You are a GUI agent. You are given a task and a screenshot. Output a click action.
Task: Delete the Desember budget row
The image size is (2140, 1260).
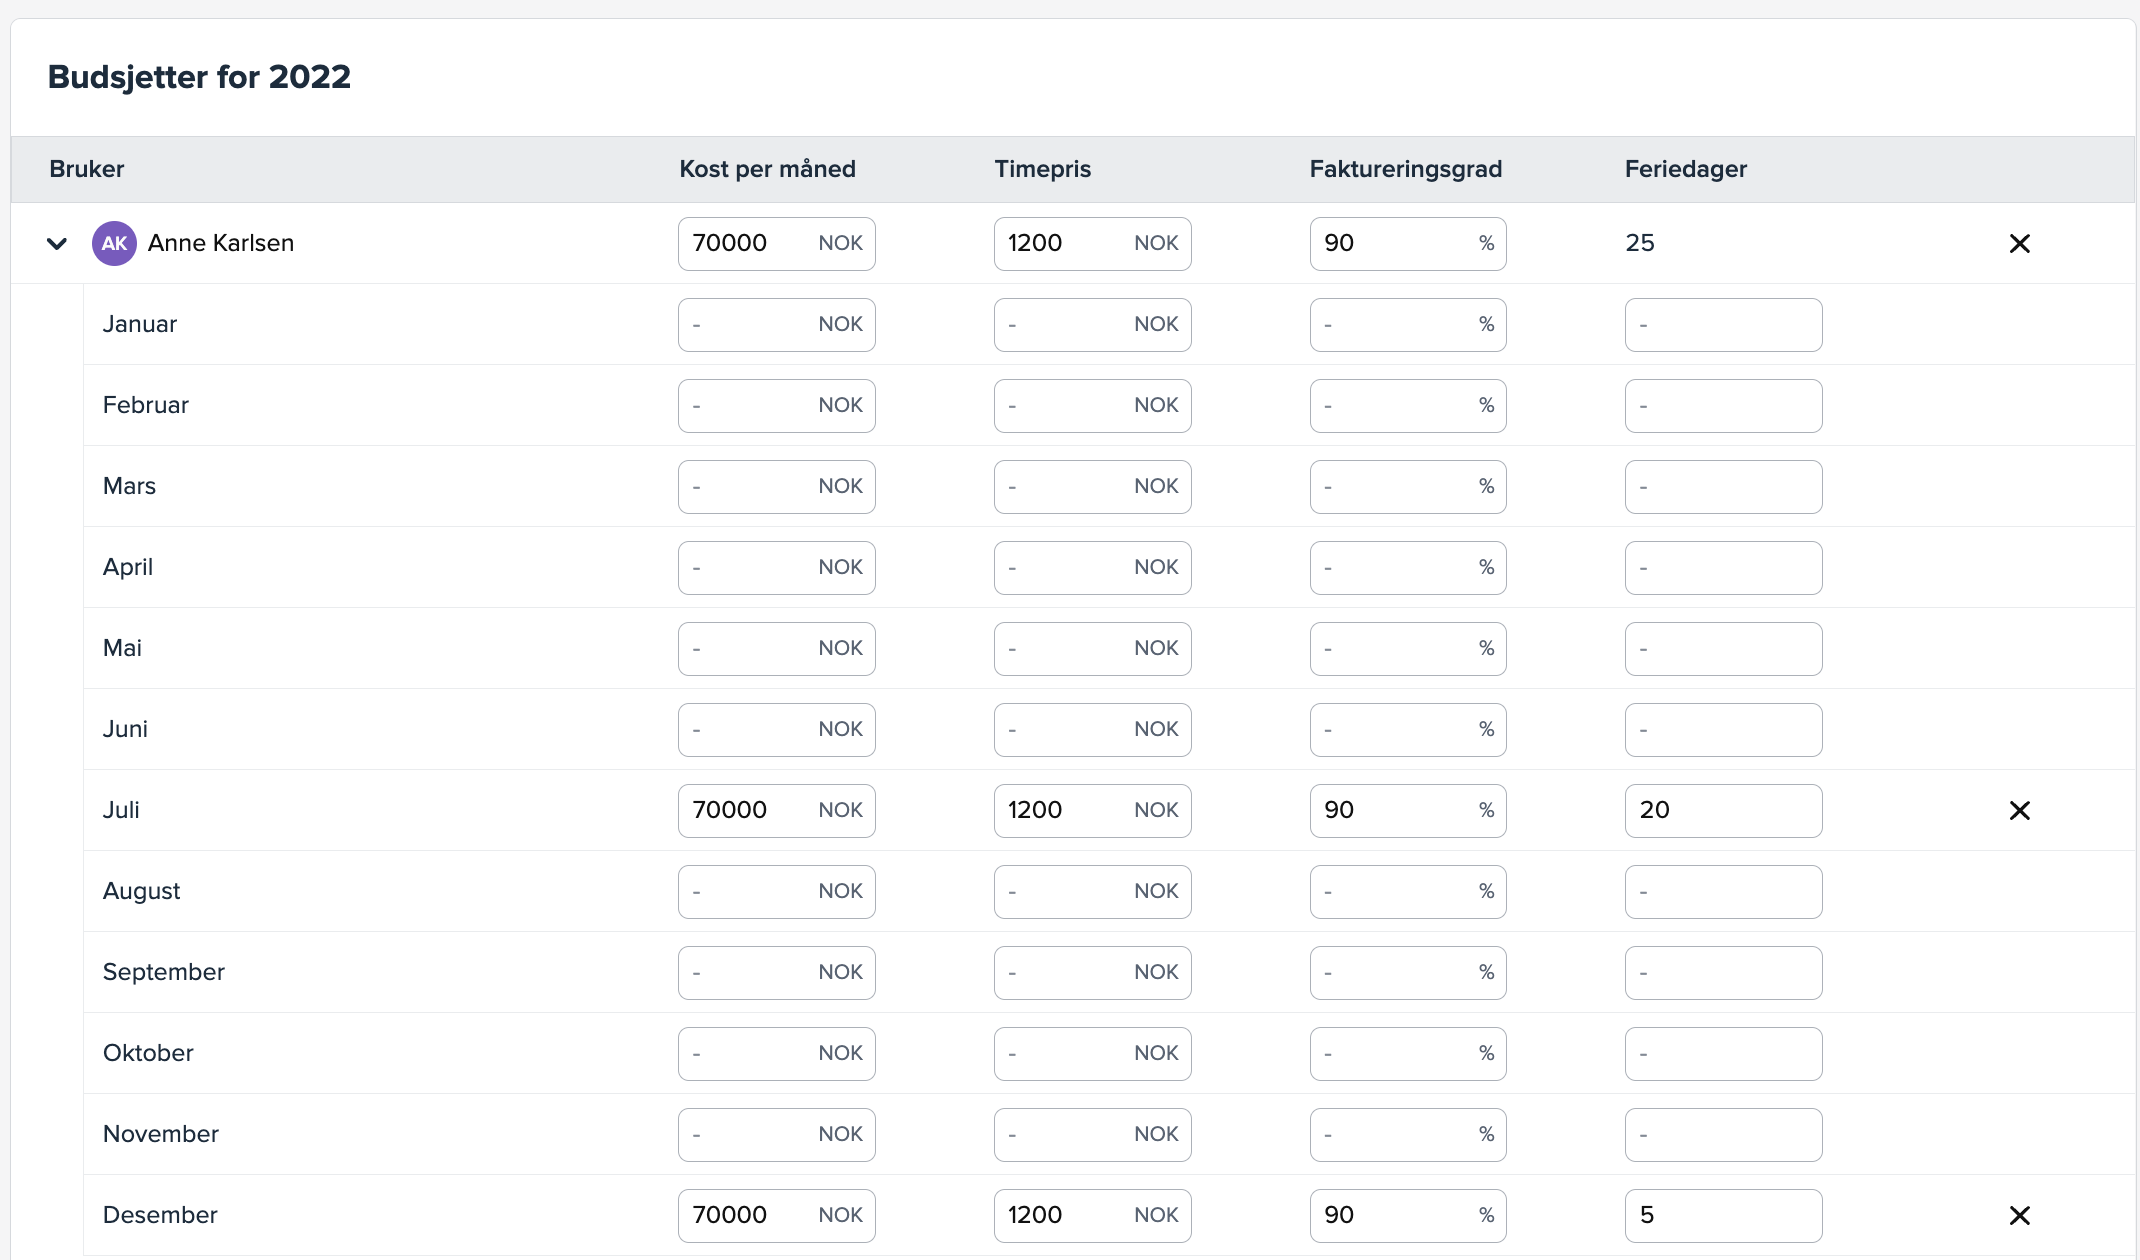tap(2019, 1216)
